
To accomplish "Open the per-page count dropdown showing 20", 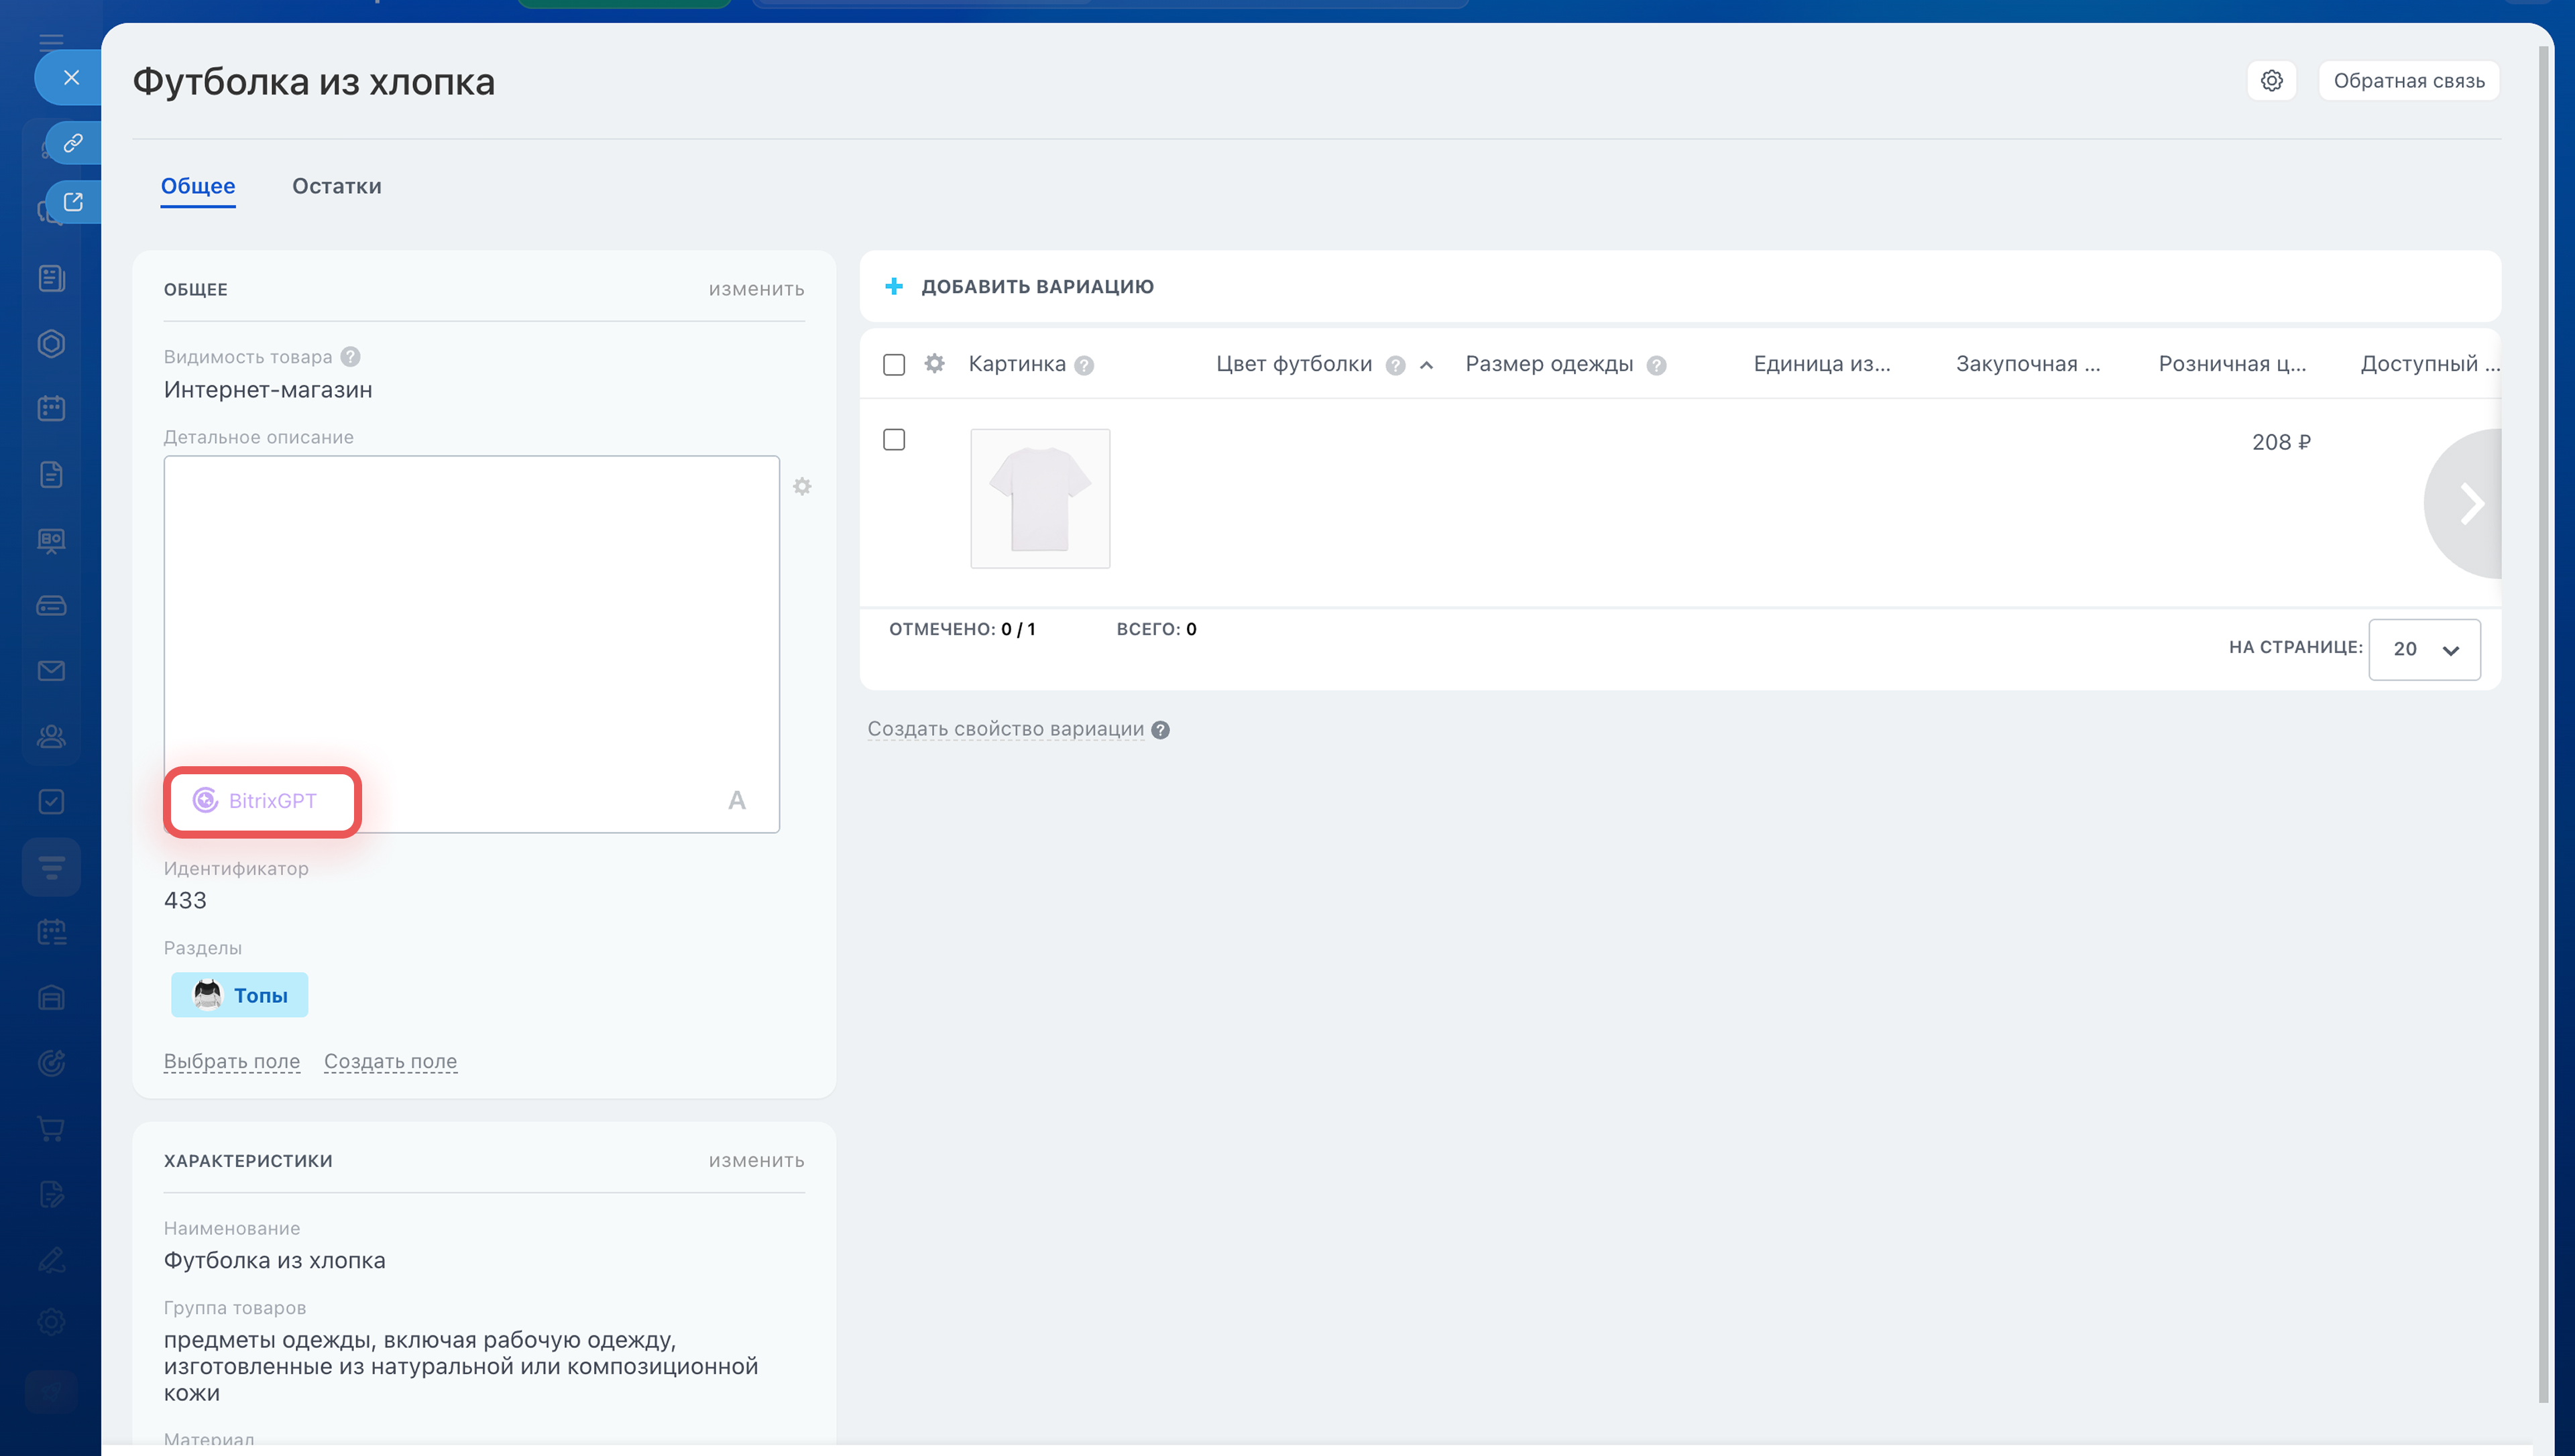I will [x=2424, y=650].
